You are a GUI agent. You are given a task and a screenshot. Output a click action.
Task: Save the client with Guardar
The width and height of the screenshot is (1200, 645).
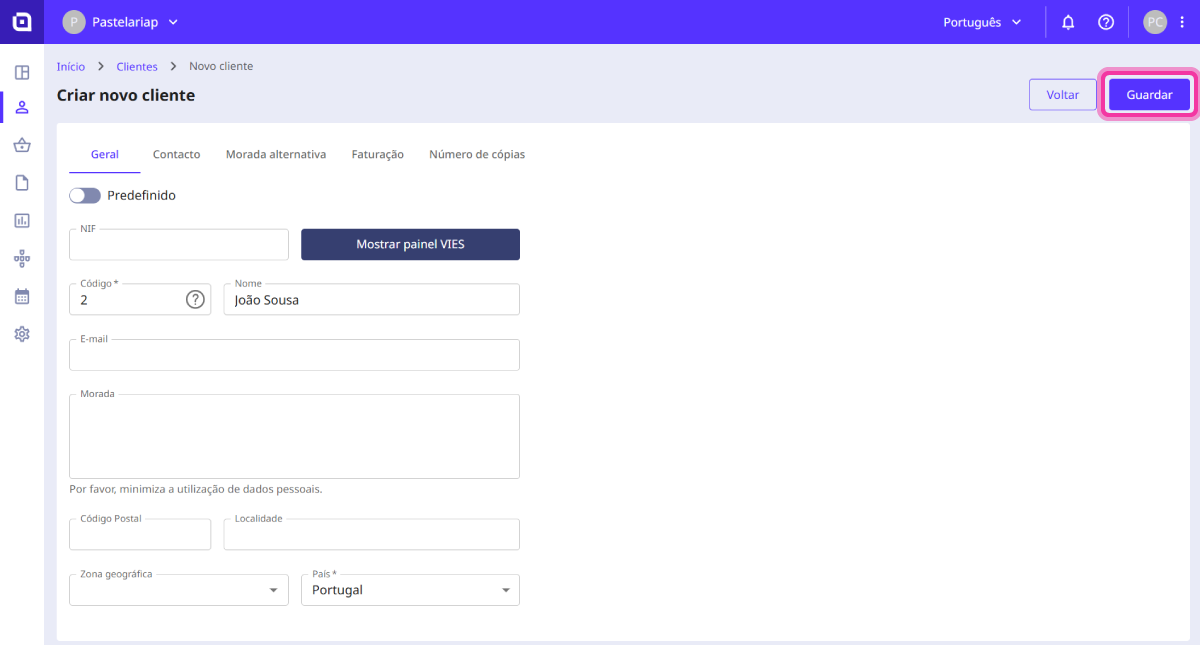(x=1148, y=94)
